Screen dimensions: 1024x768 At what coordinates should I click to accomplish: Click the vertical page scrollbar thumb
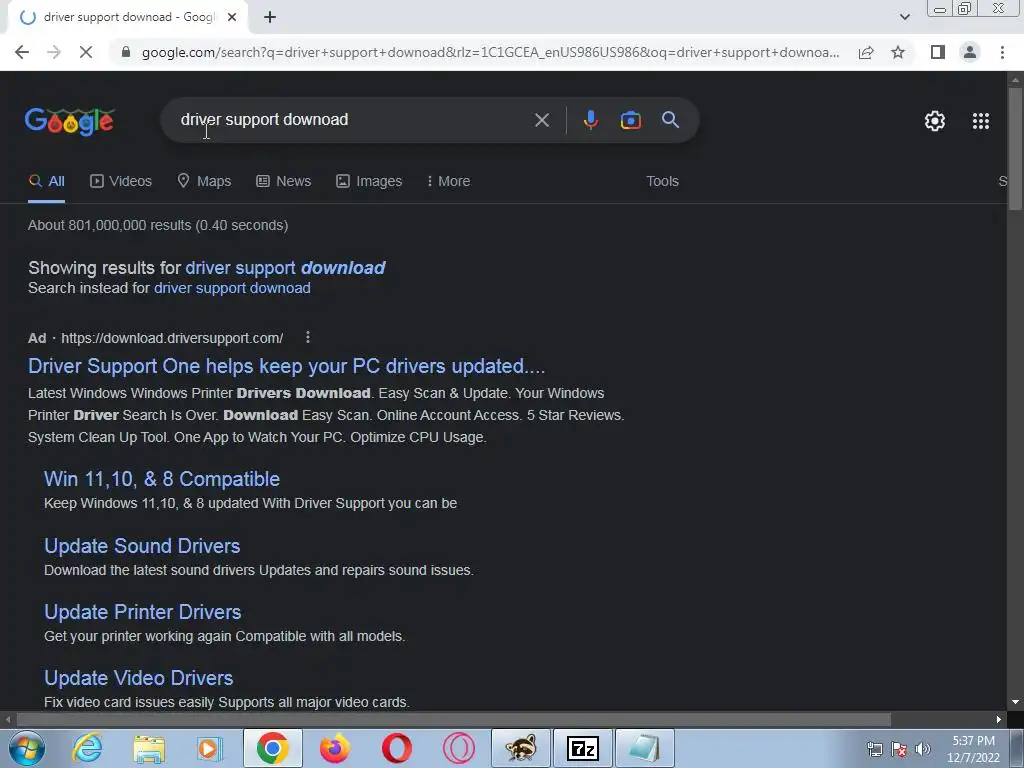pyautogui.click(x=1015, y=149)
